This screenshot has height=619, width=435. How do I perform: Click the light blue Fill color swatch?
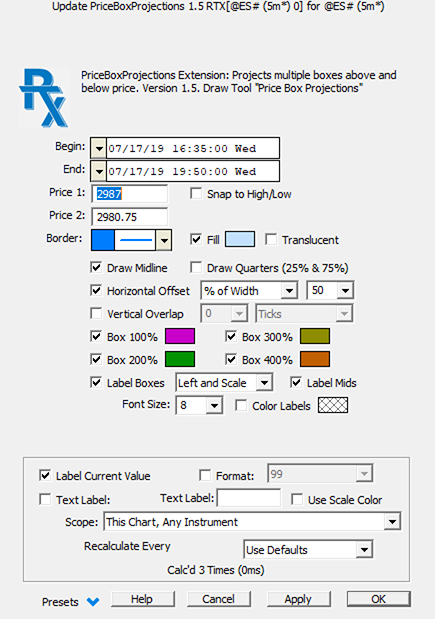tap(240, 239)
